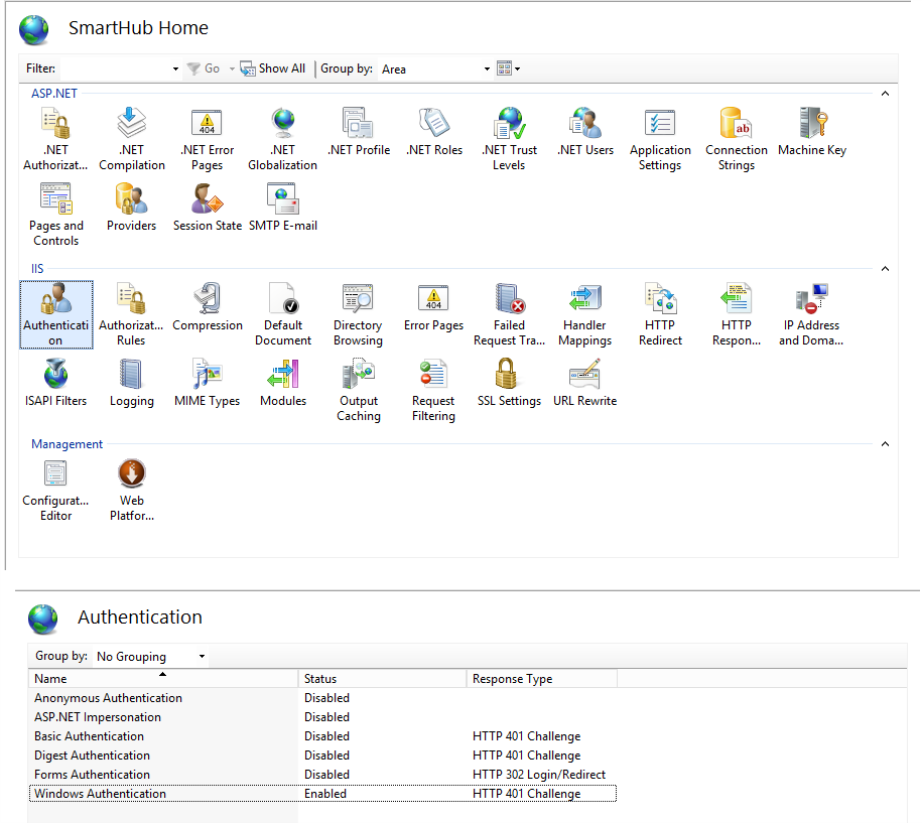Open Configuration Editor icon
This screenshot has height=823, width=922.
pyautogui.click(x=56, y=489)
